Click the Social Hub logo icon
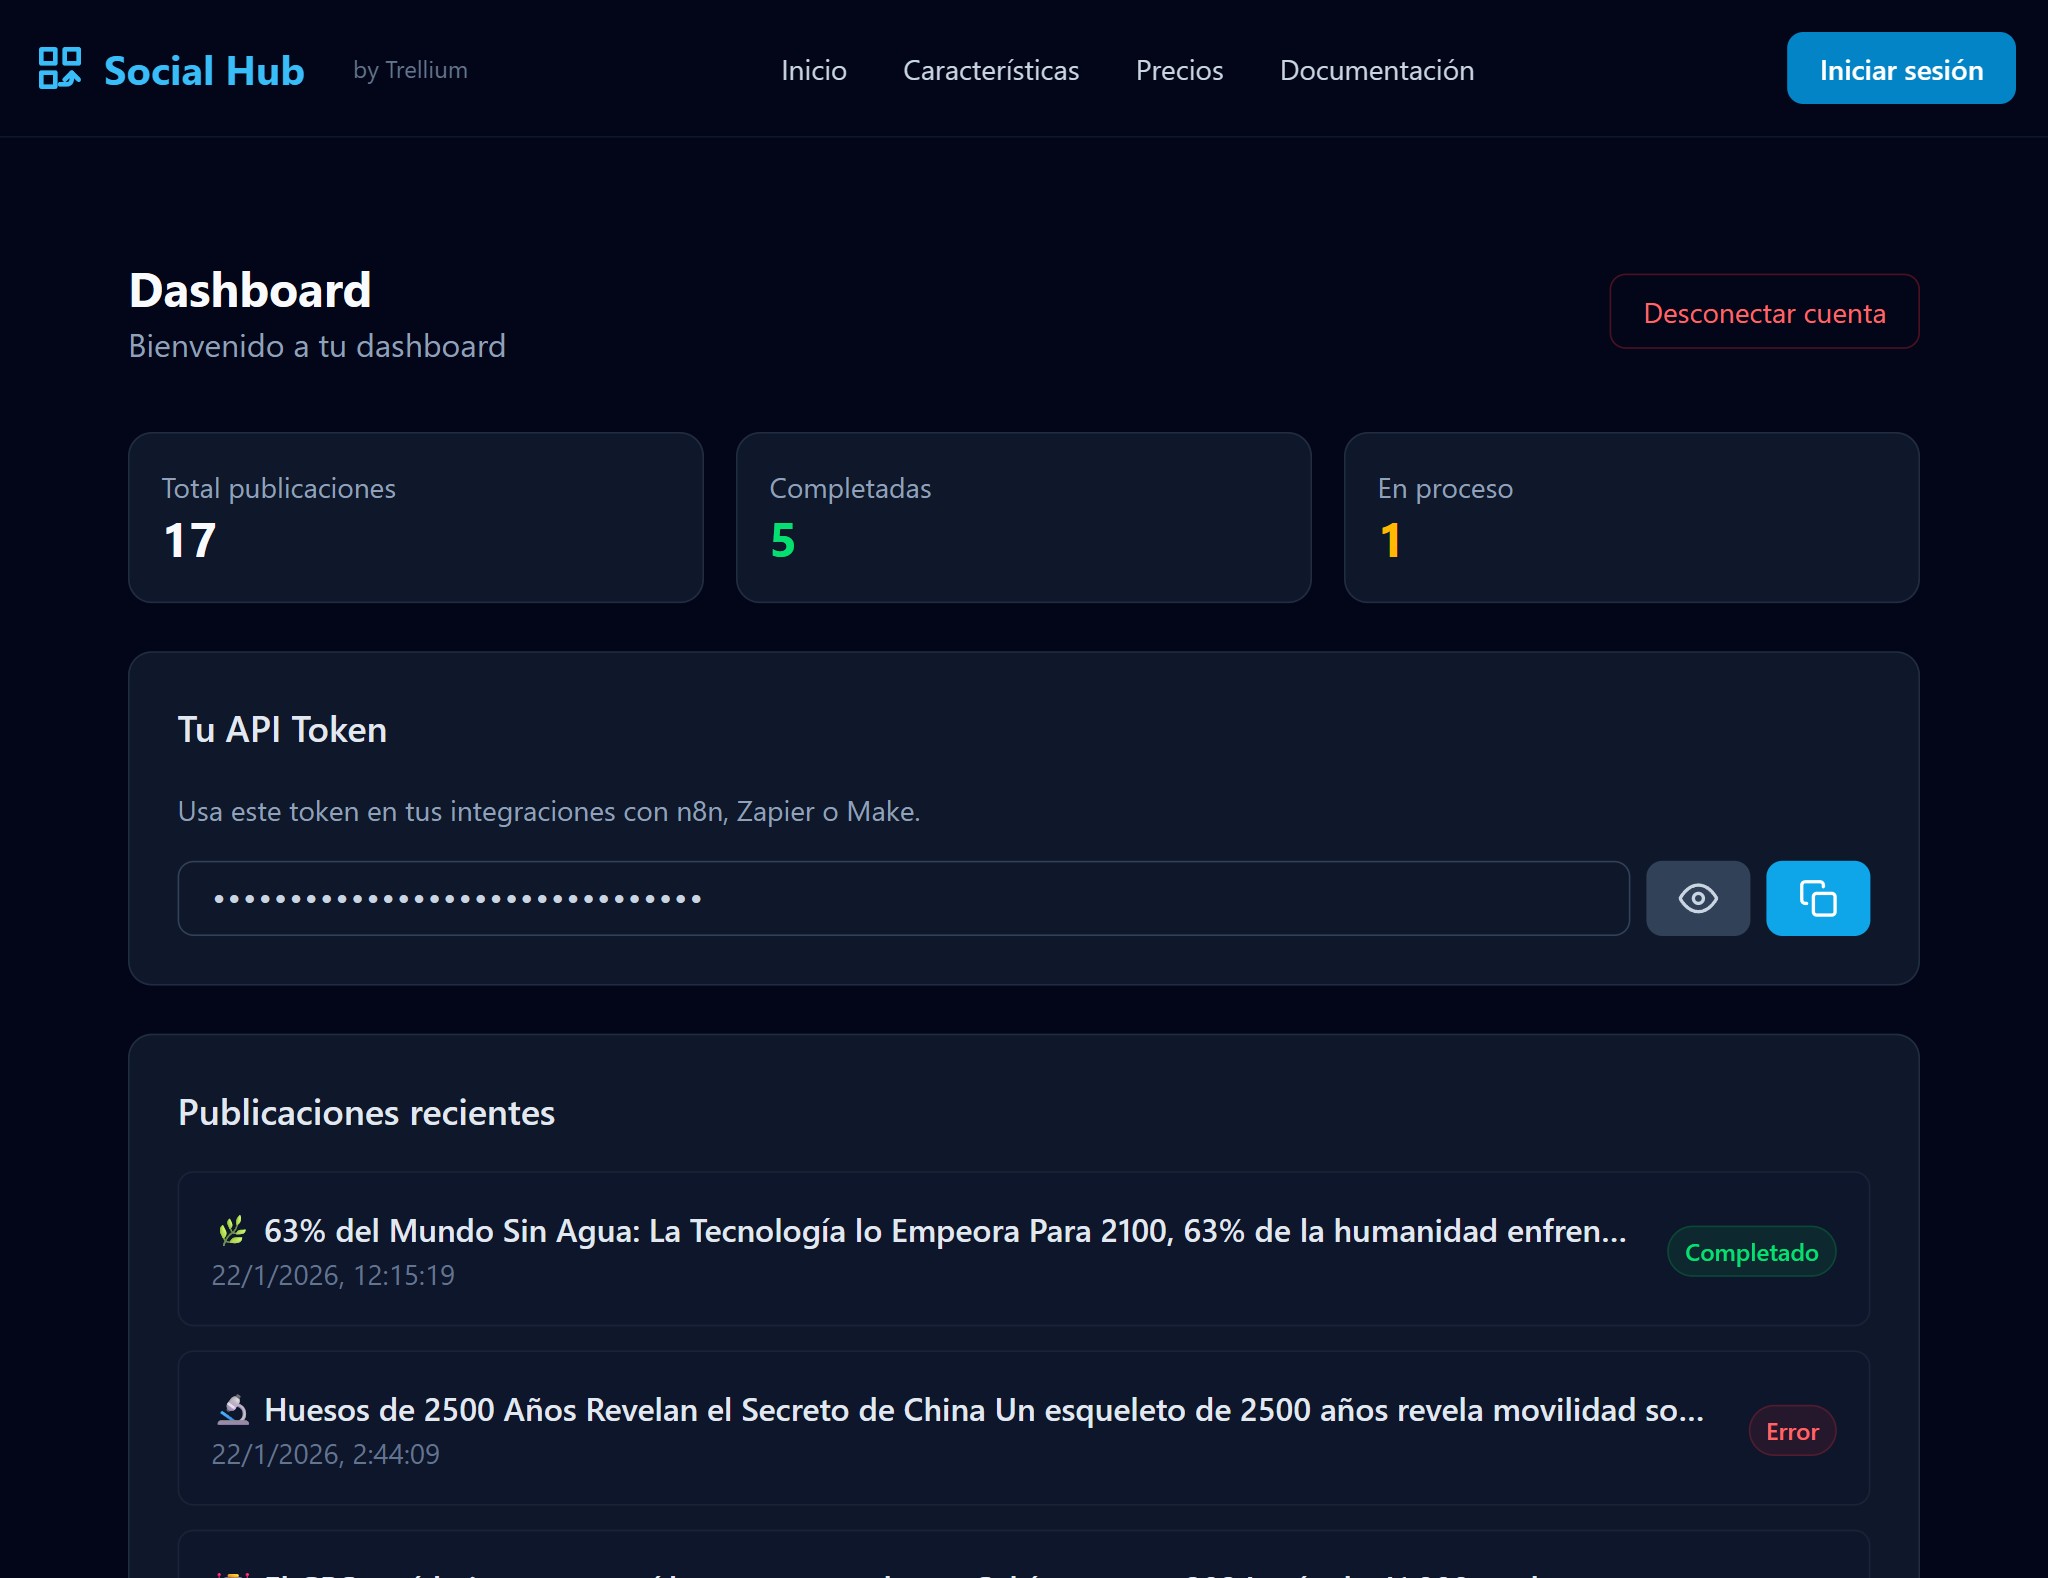The width and height of the screenshot is (2048, 1578). coord(59,68)
